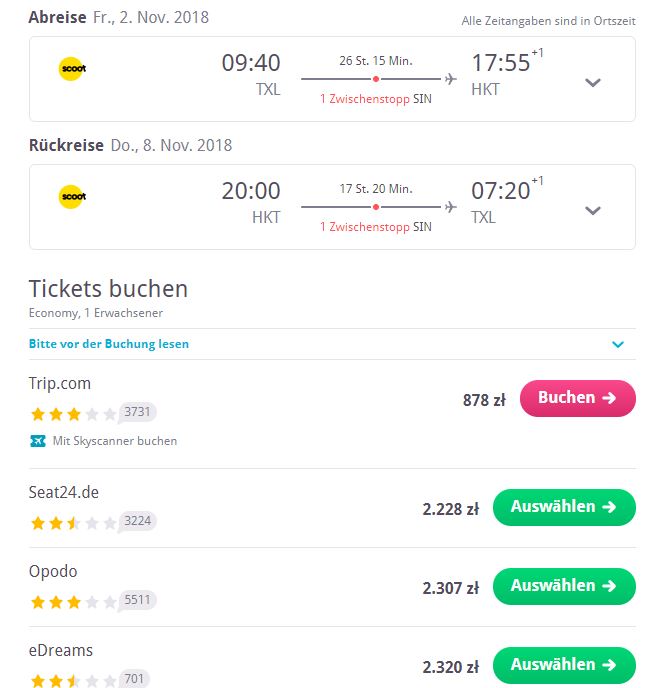Click the airplane icon on the outbound route line

click(451, 79)
